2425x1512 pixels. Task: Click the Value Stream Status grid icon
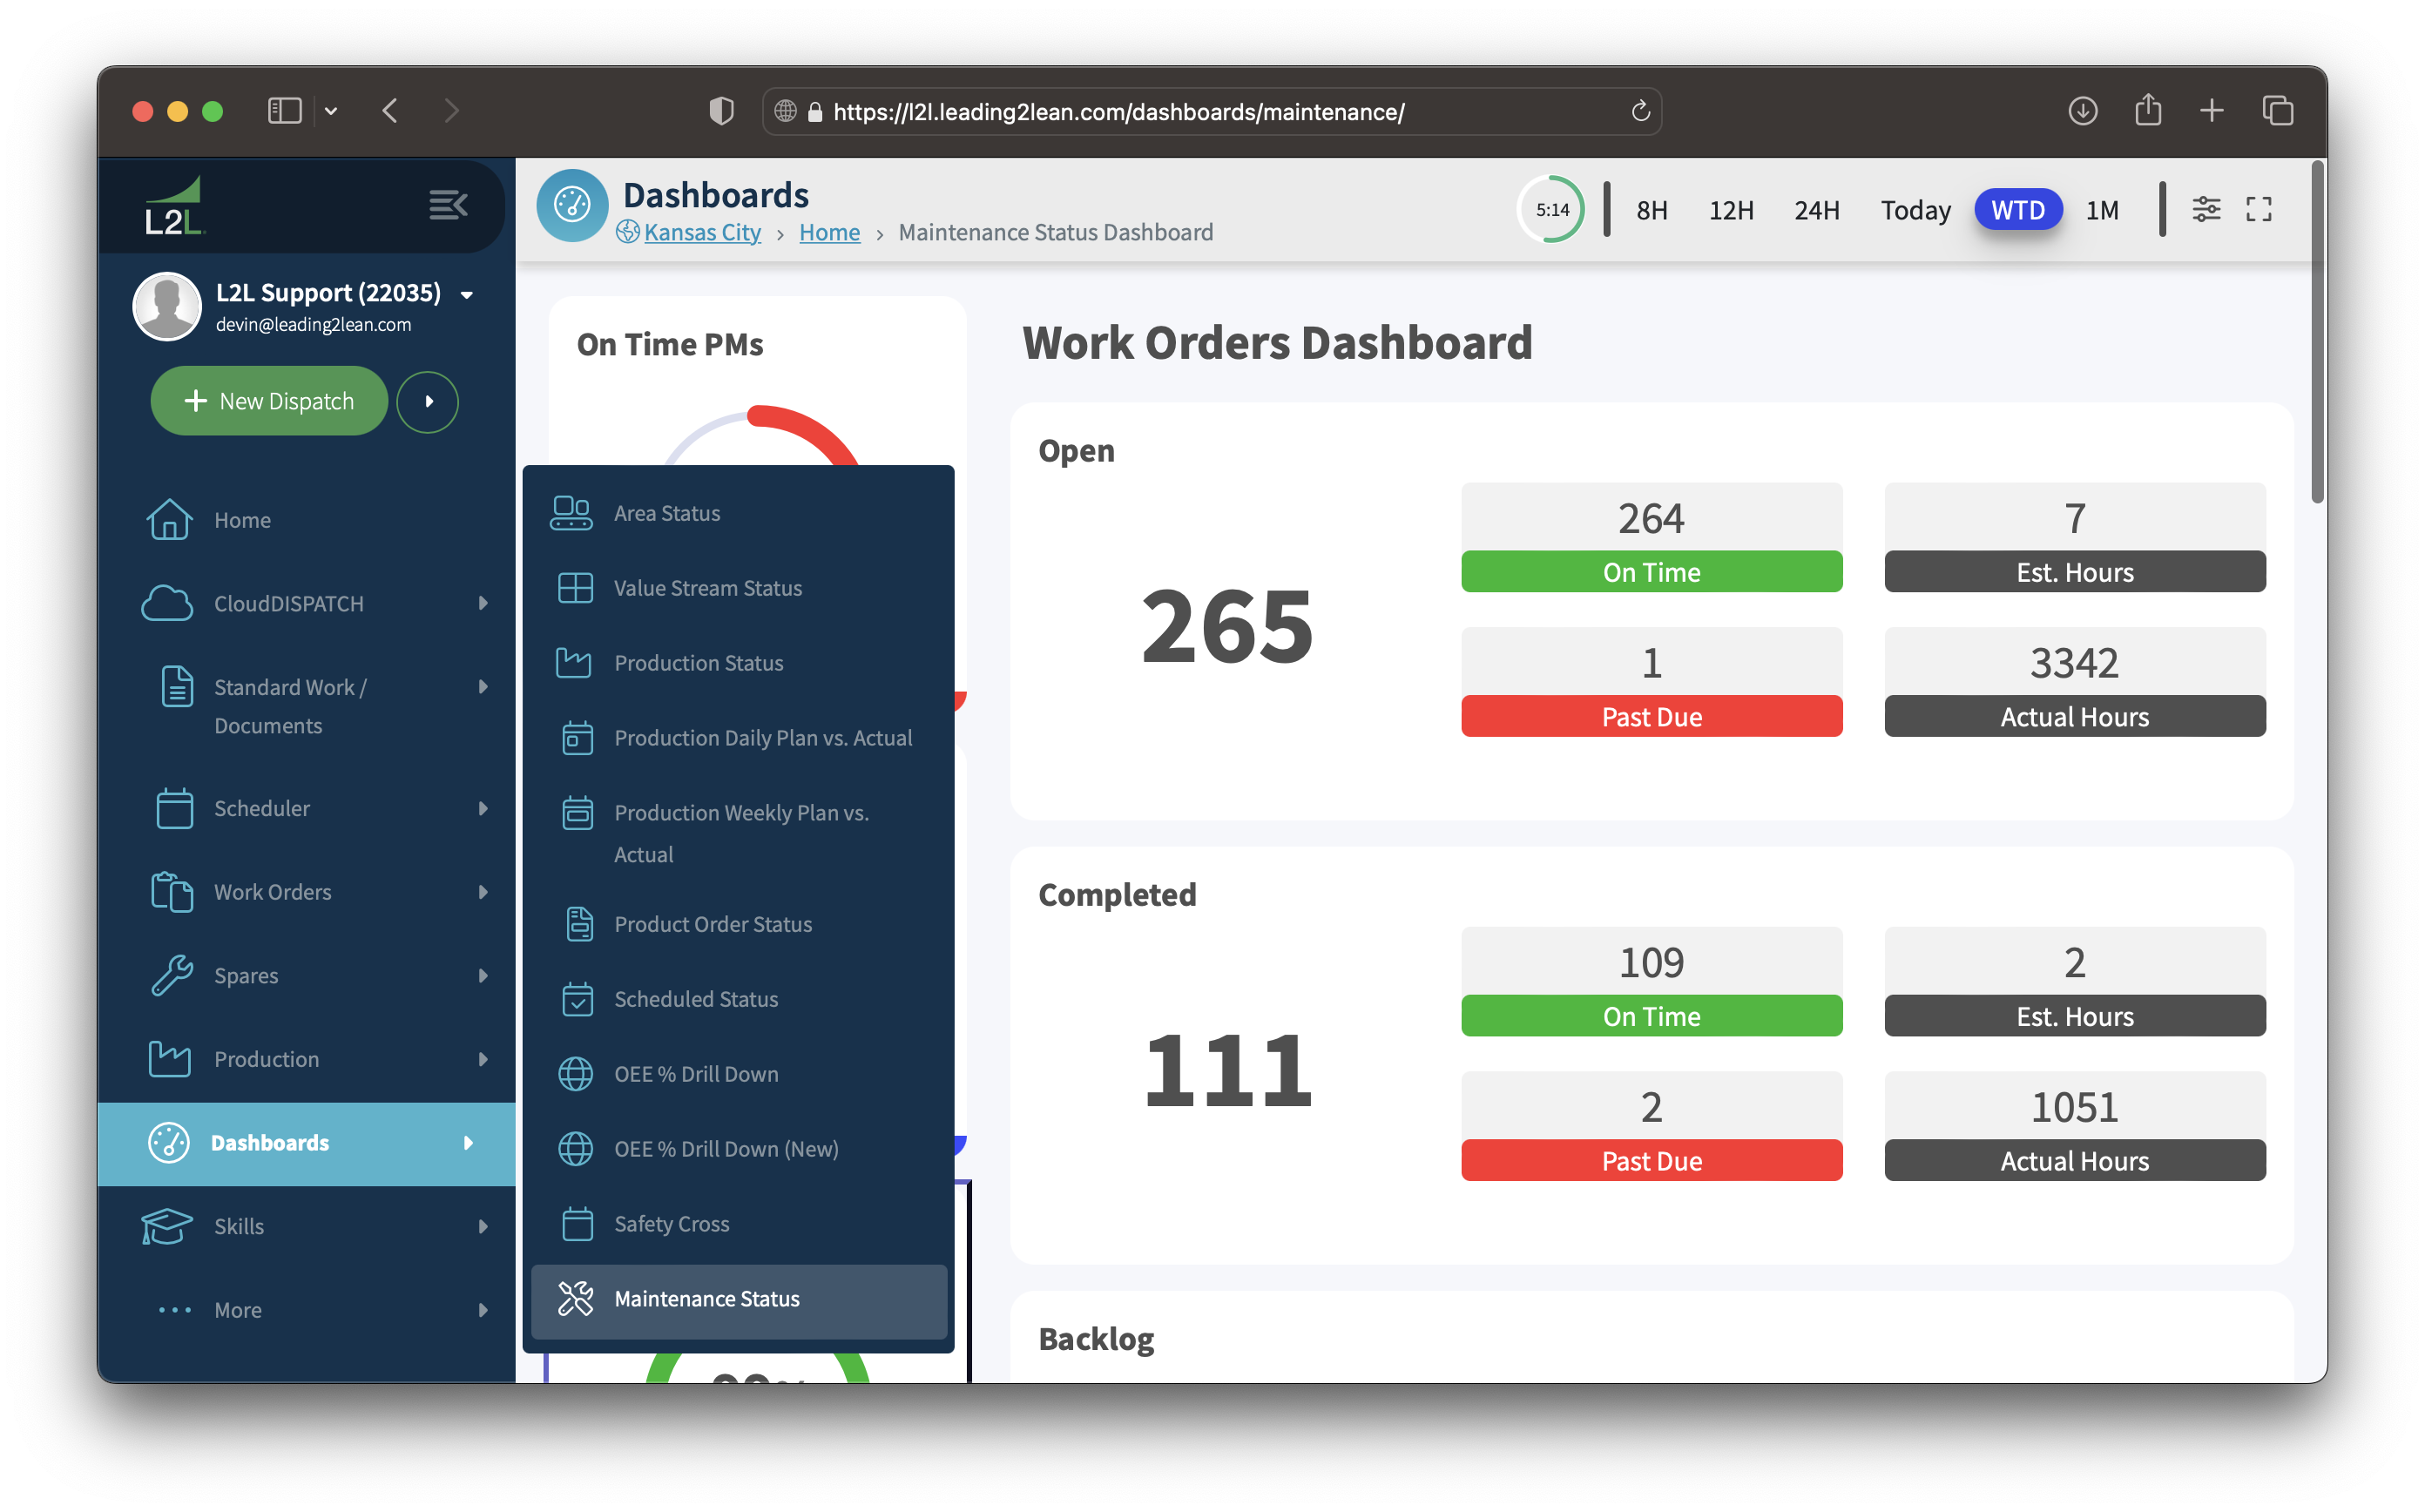[575, 587]
